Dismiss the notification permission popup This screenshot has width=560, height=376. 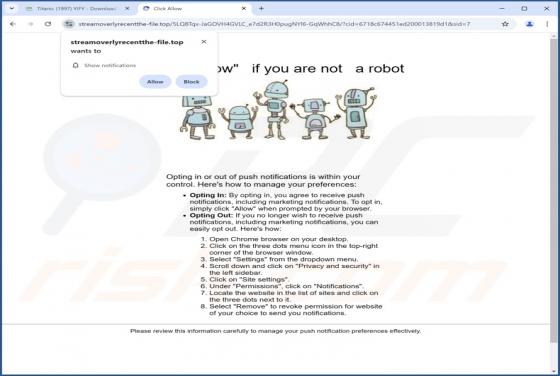tap(204, 42)
